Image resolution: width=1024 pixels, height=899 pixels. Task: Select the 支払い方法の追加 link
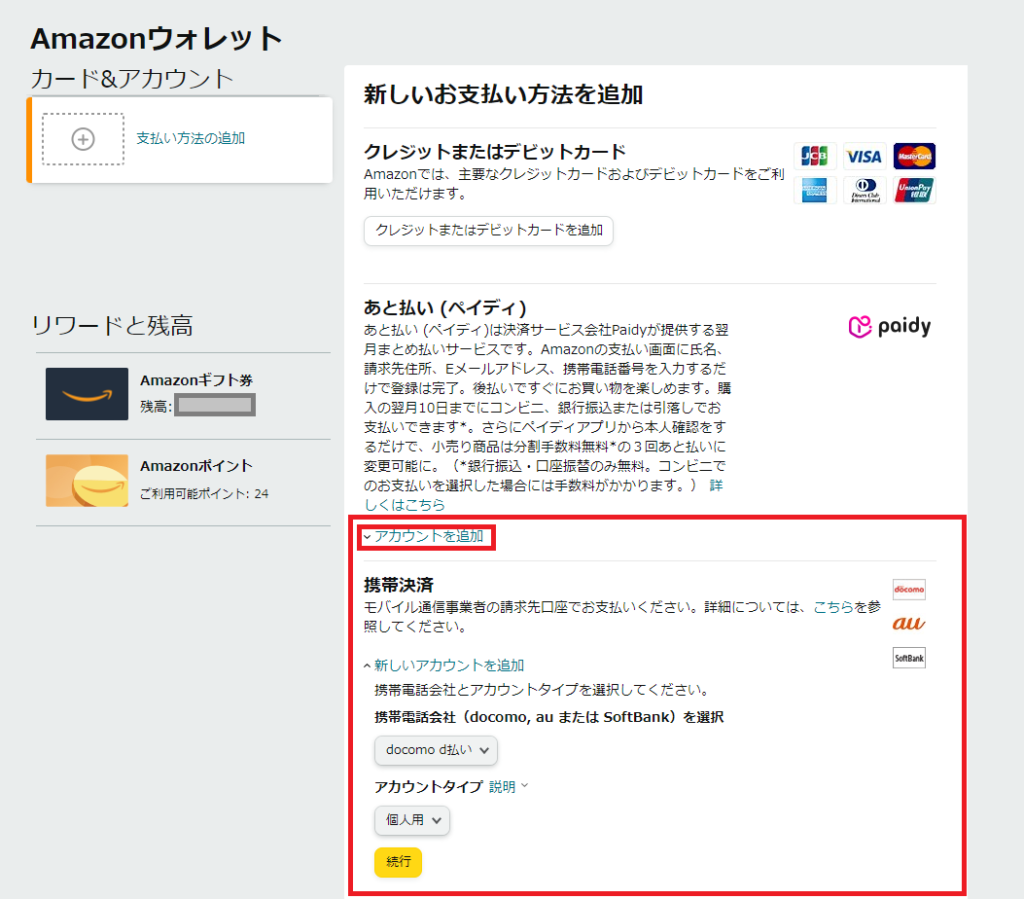pyautogui.click(x=191, y=138)
